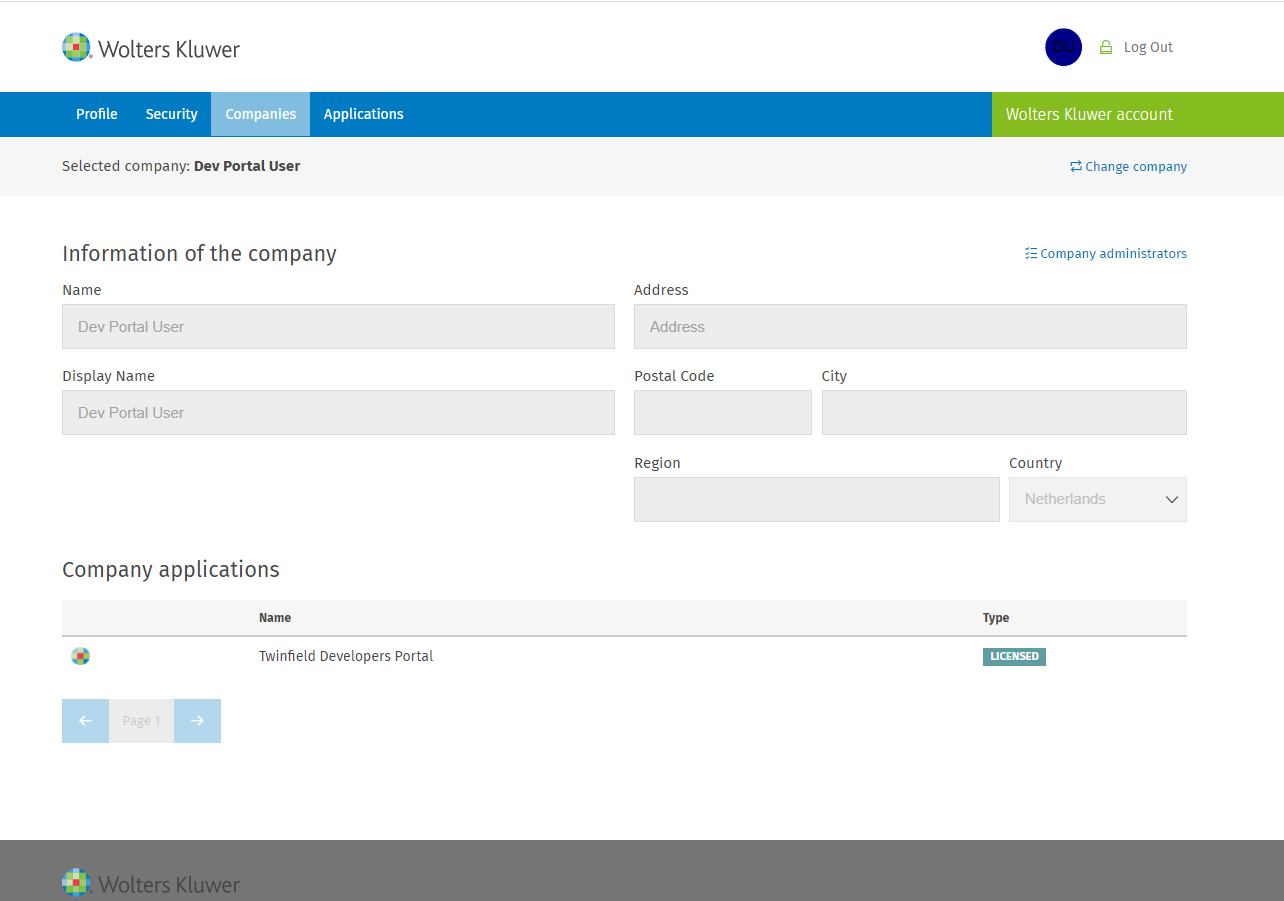This screenshot has height=901, width=1284.
Task: Click the Log Out padlock icon
Action: (x=1106, y=47)
